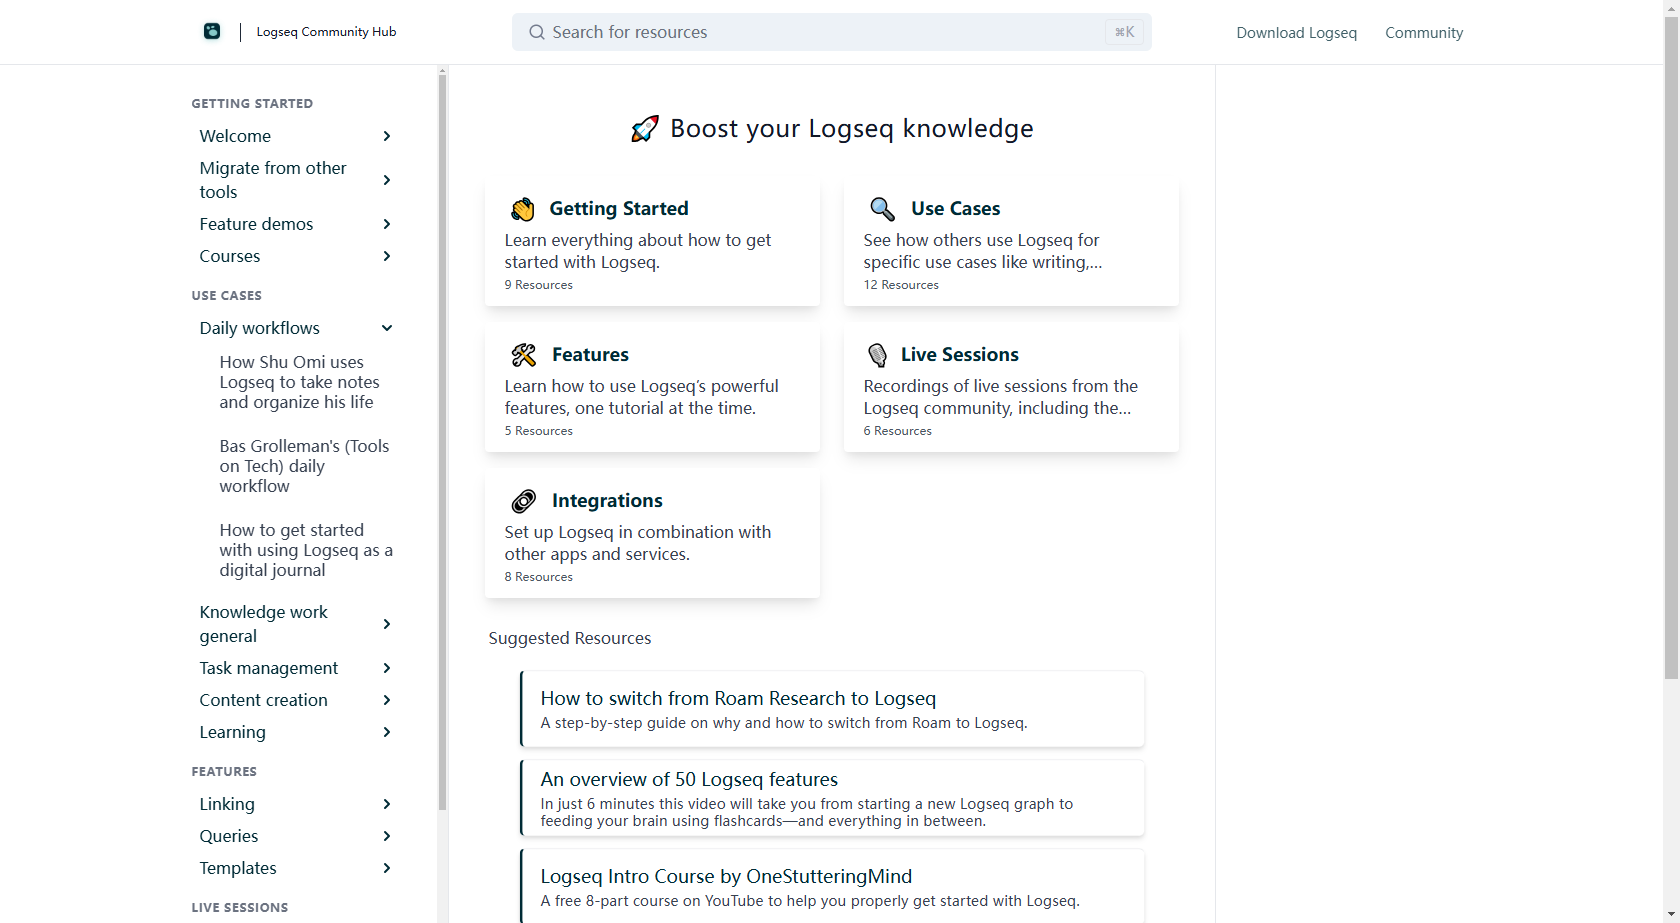
Task: Expand the Welcome sidebar section
Action: (x=387, y=136)
